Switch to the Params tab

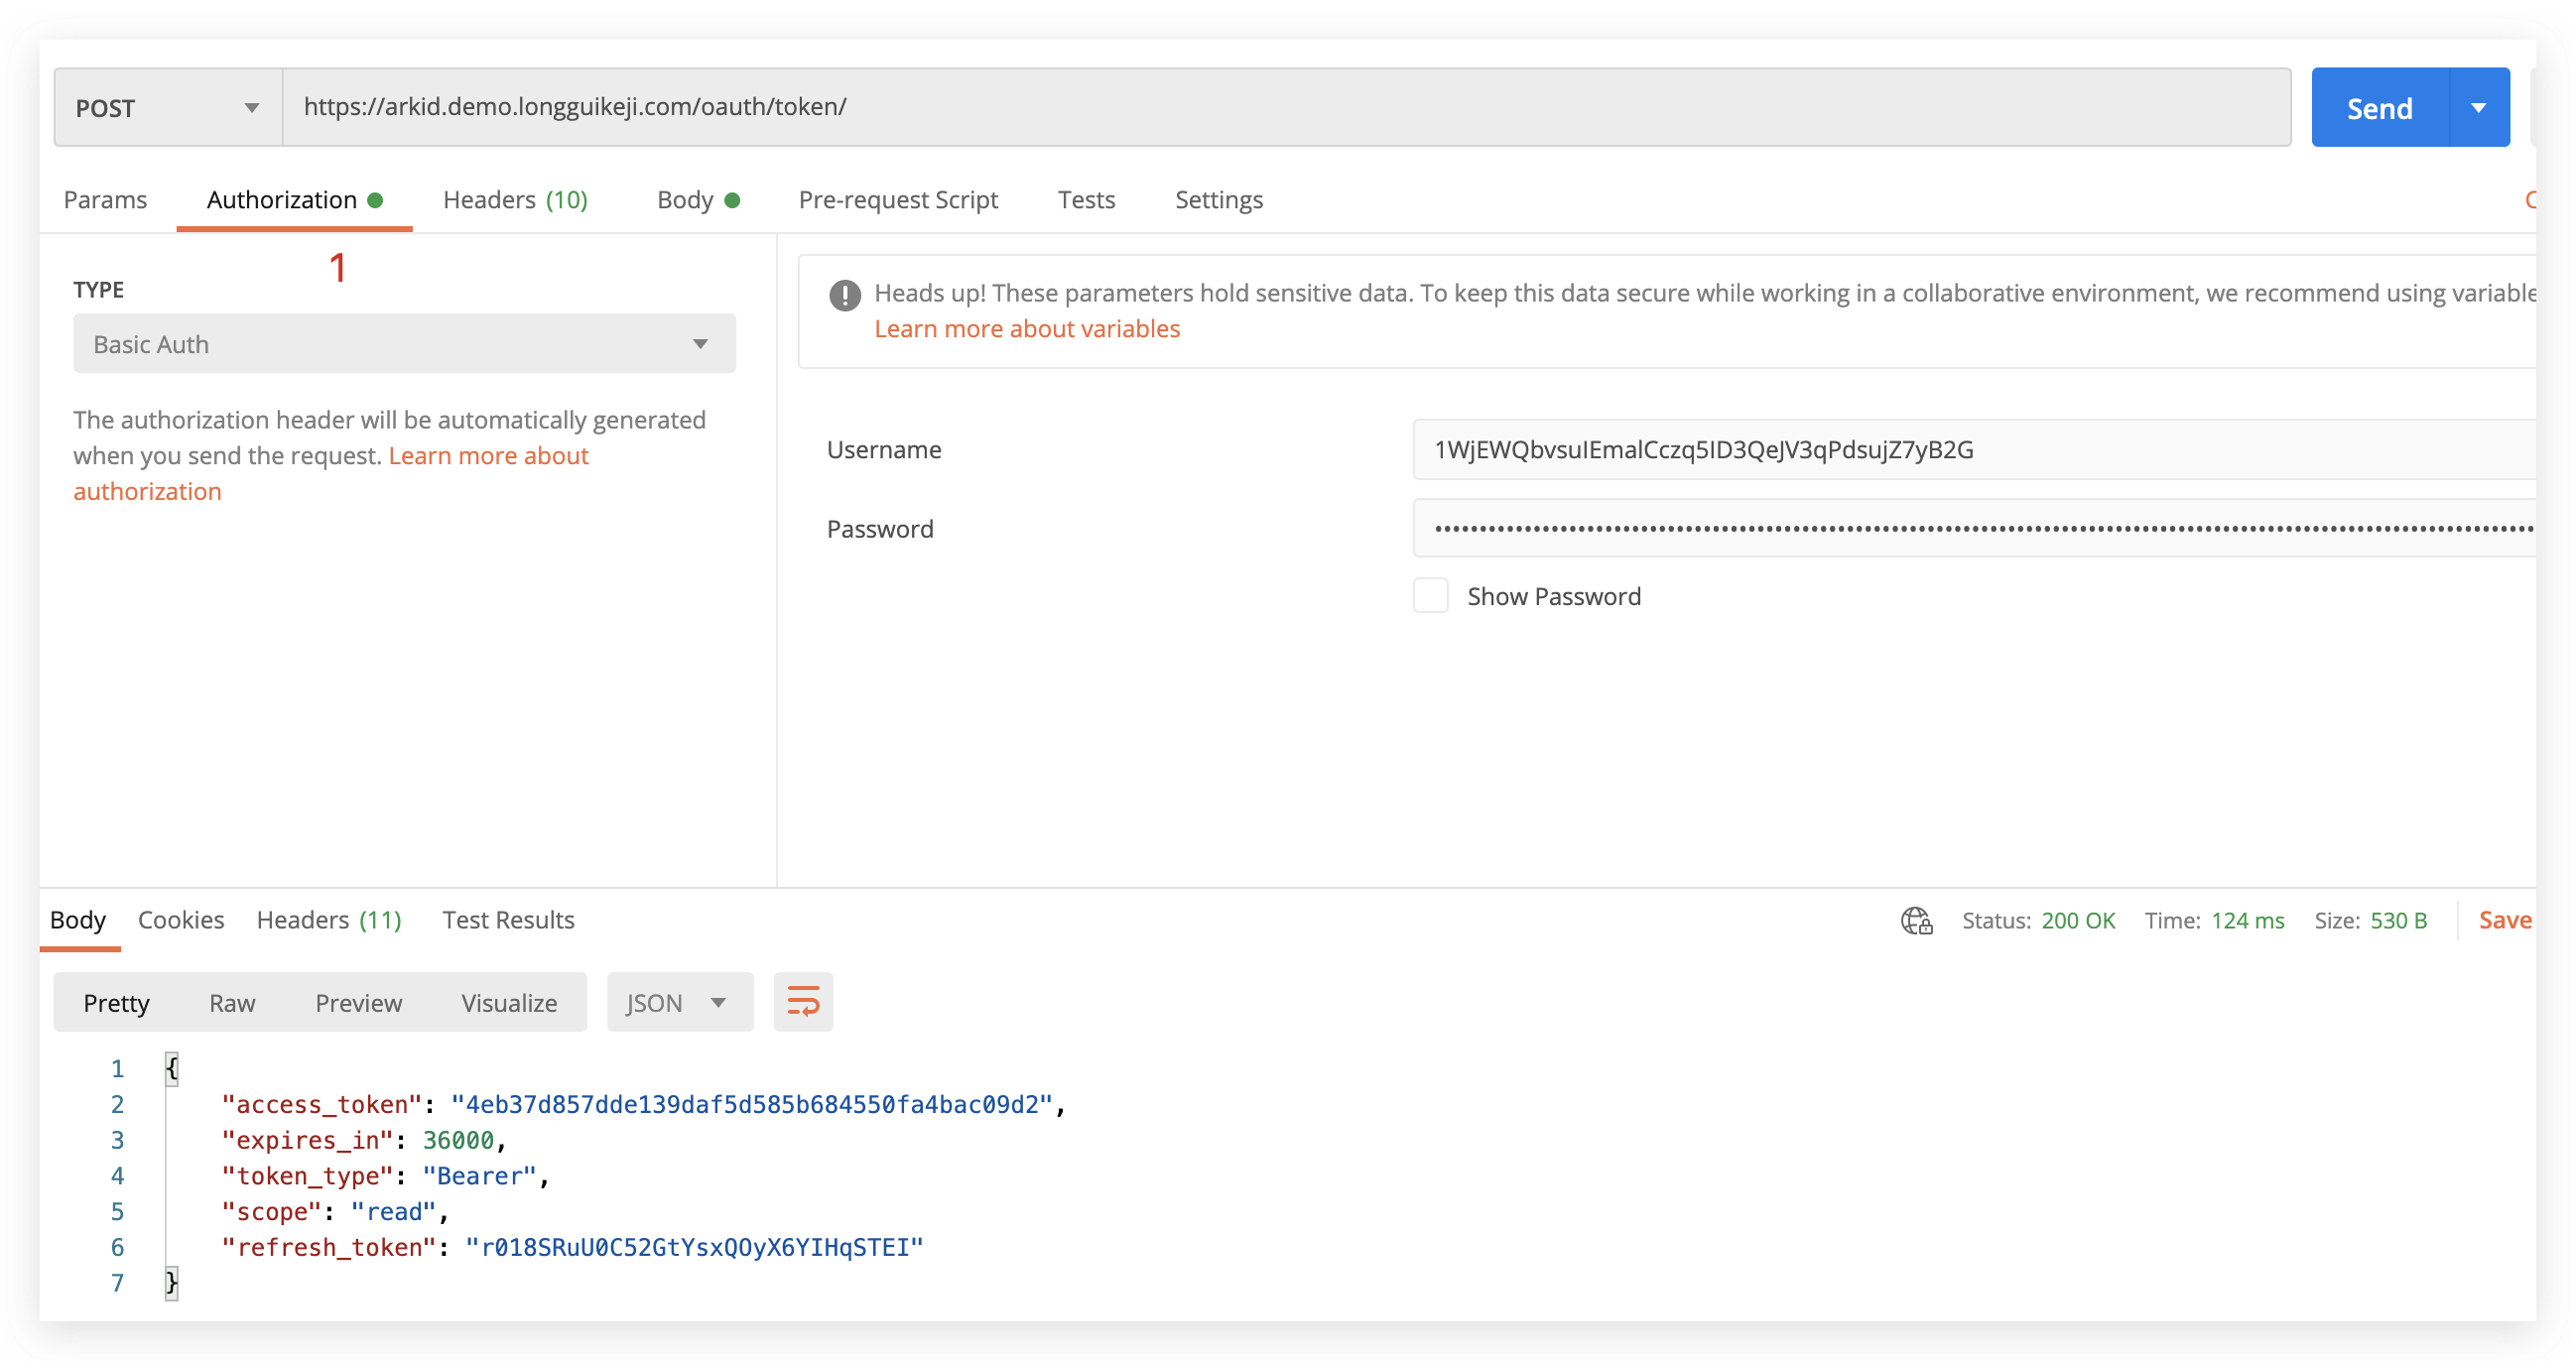click(105, 200)
